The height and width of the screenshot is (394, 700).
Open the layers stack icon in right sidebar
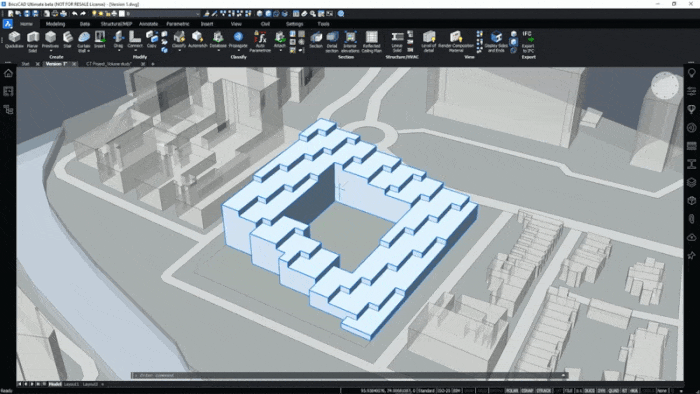692,182
